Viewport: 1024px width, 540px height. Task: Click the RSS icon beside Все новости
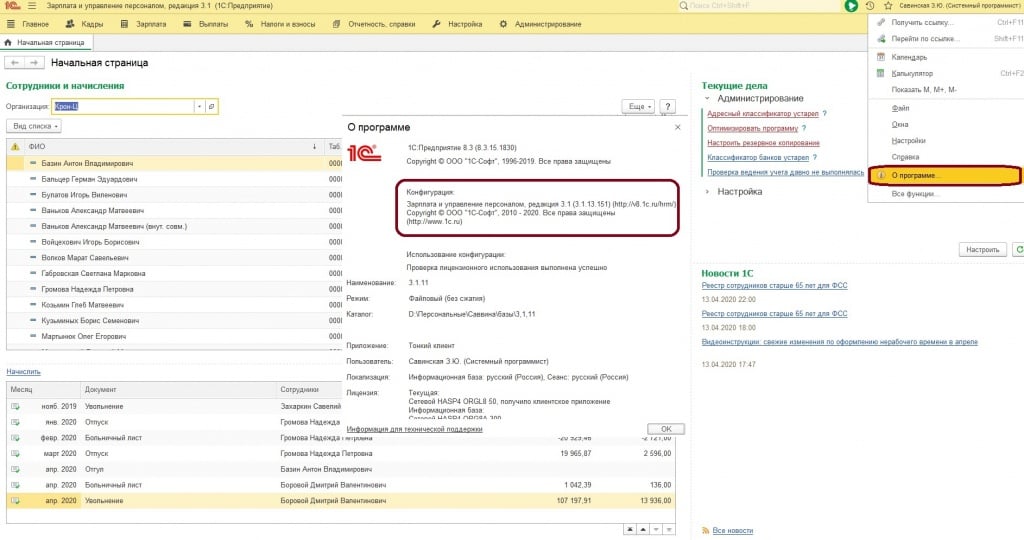[x=706, y=530]
